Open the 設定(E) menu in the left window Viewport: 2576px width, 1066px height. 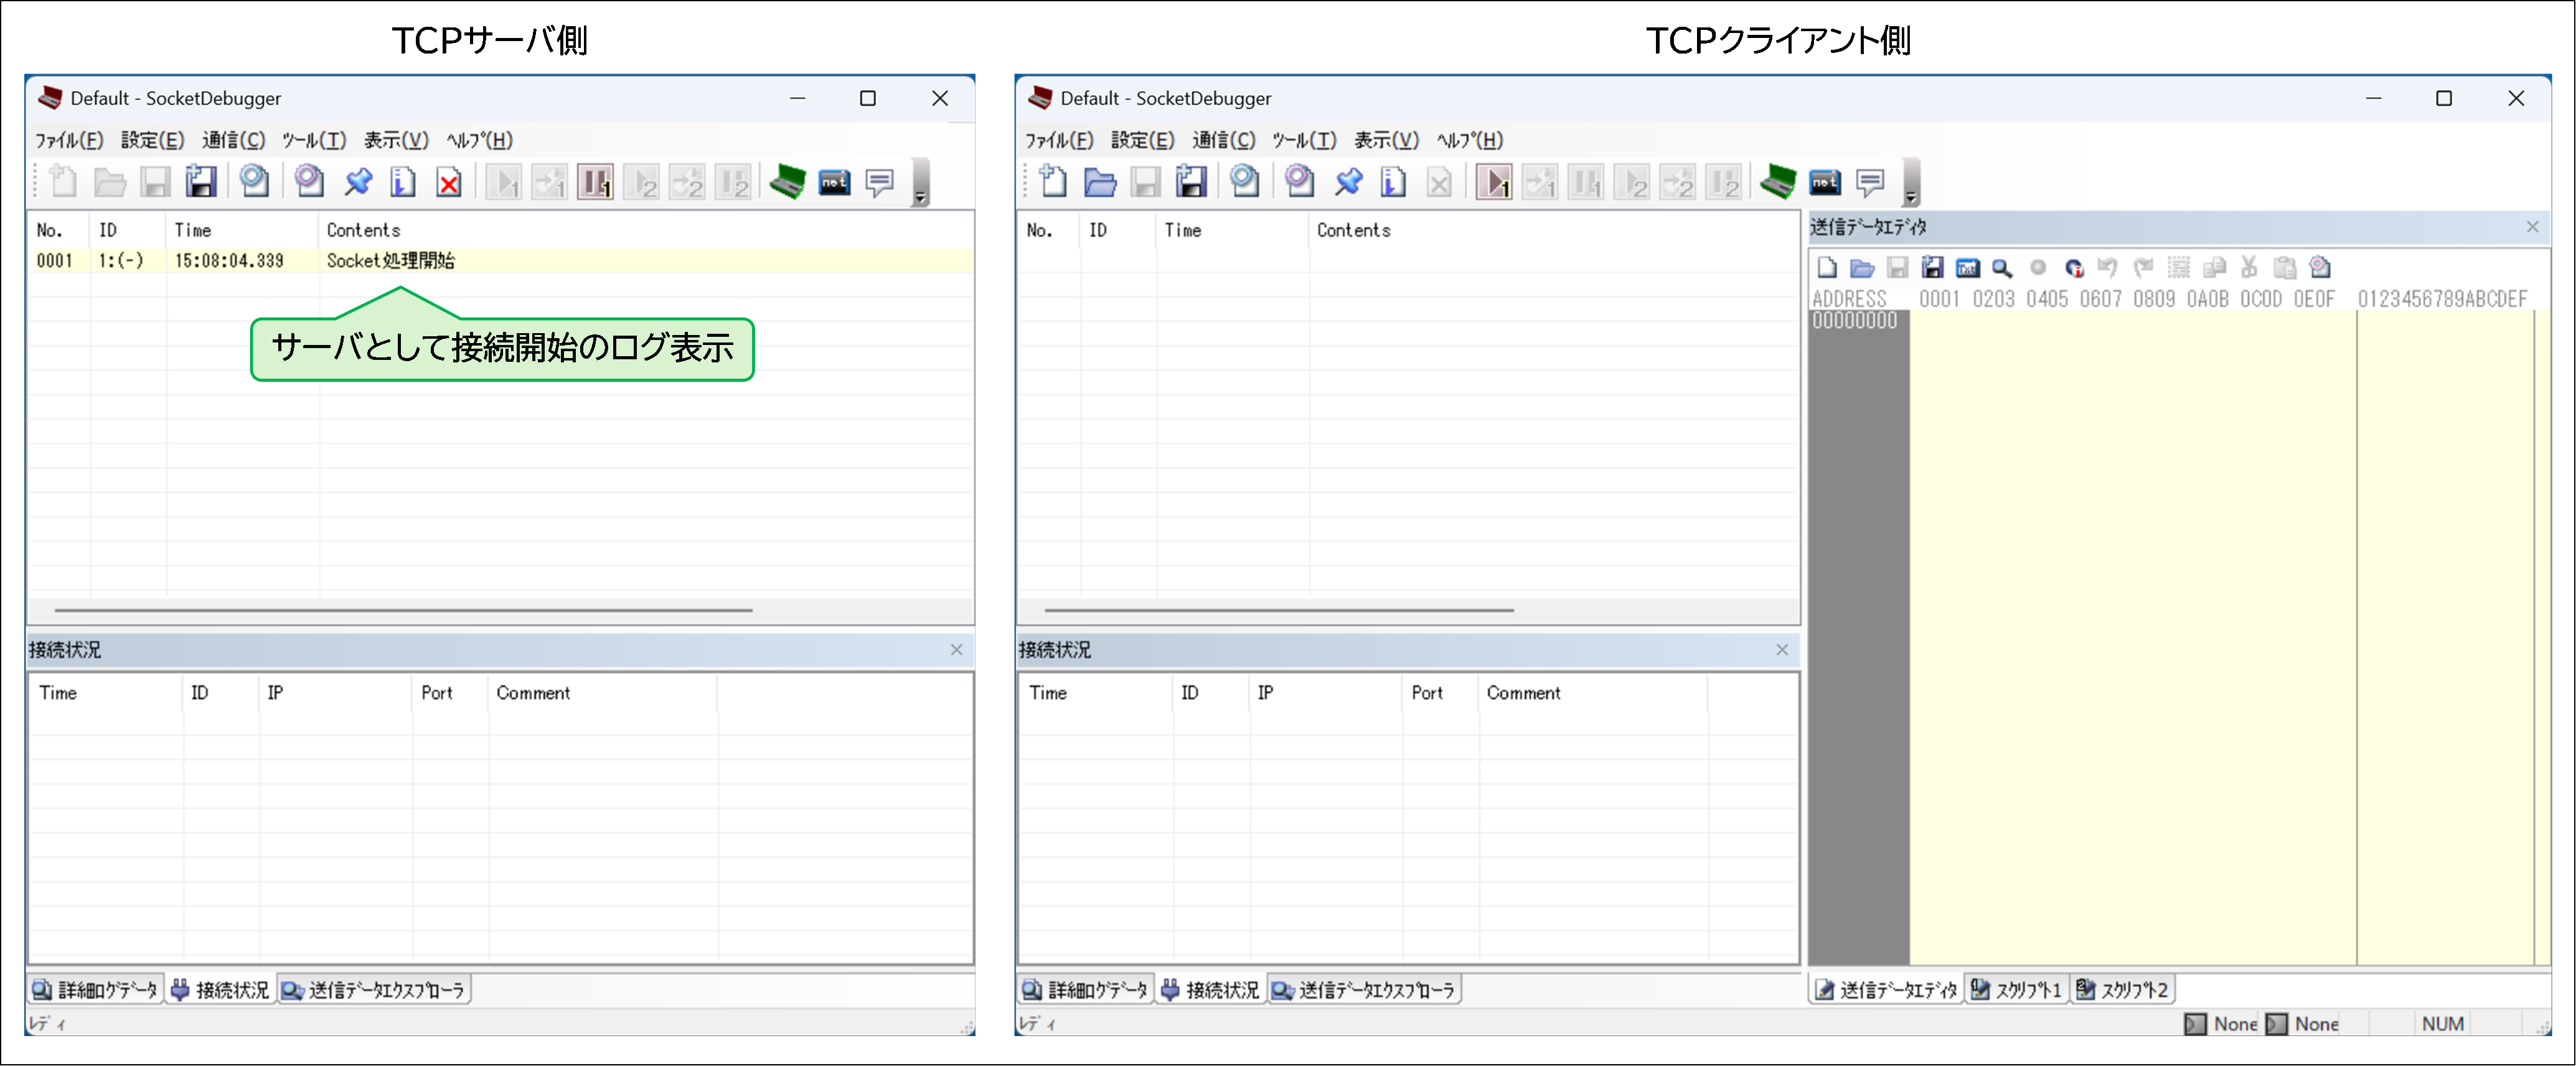tap(152, 140)
